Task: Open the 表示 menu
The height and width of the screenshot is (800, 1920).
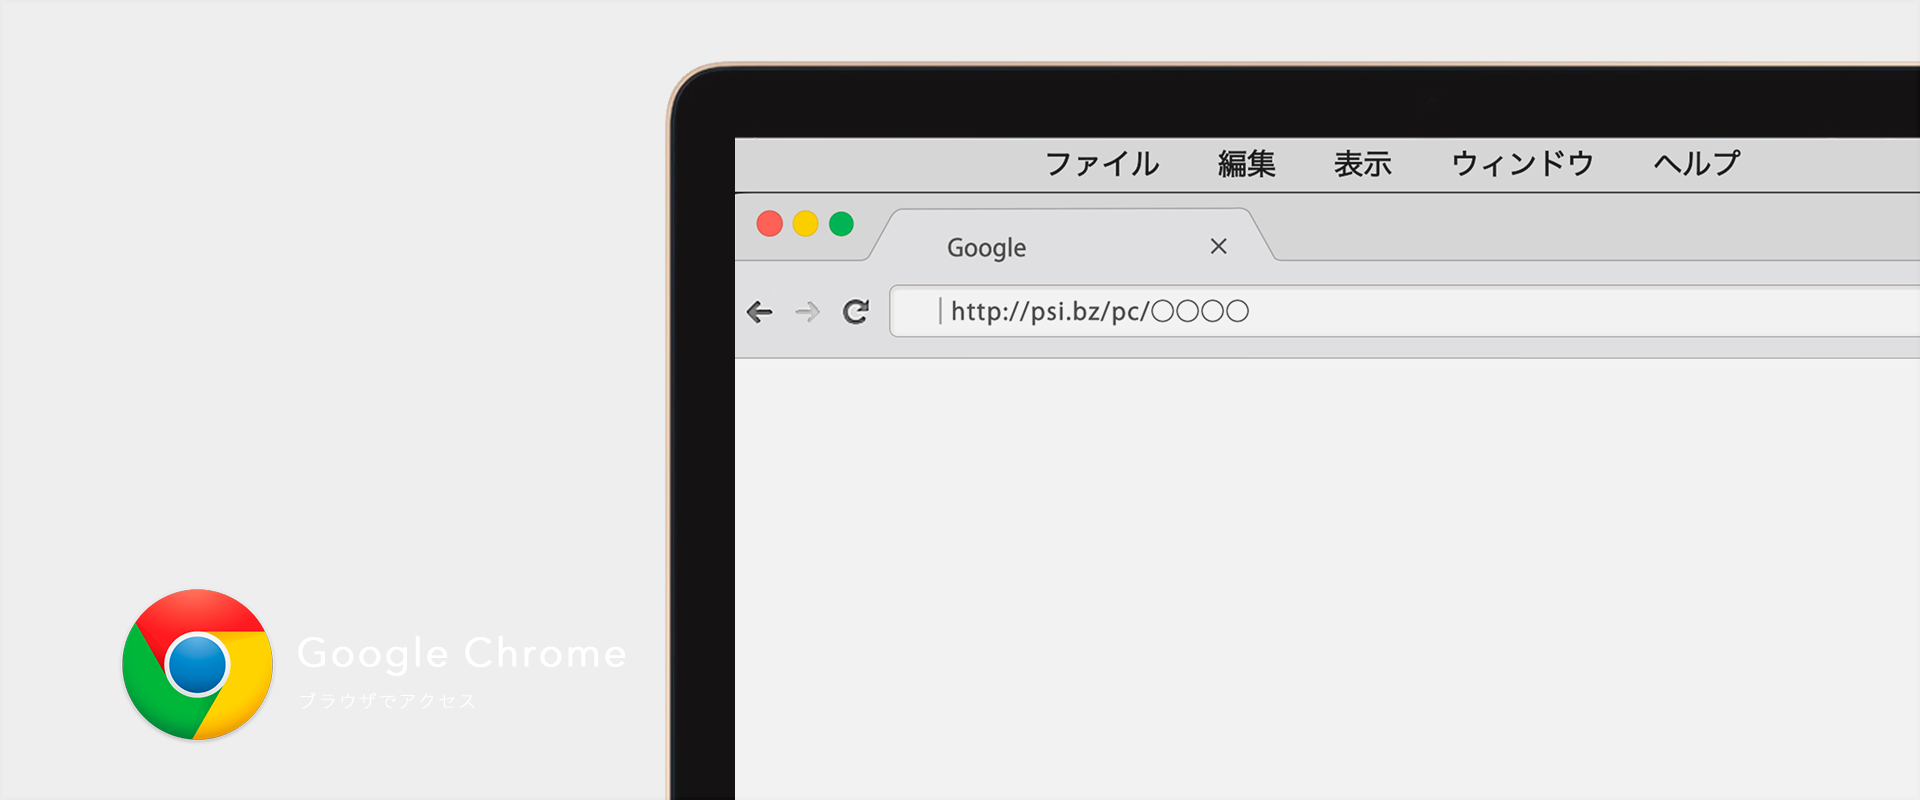Action: pos(1363,164)
